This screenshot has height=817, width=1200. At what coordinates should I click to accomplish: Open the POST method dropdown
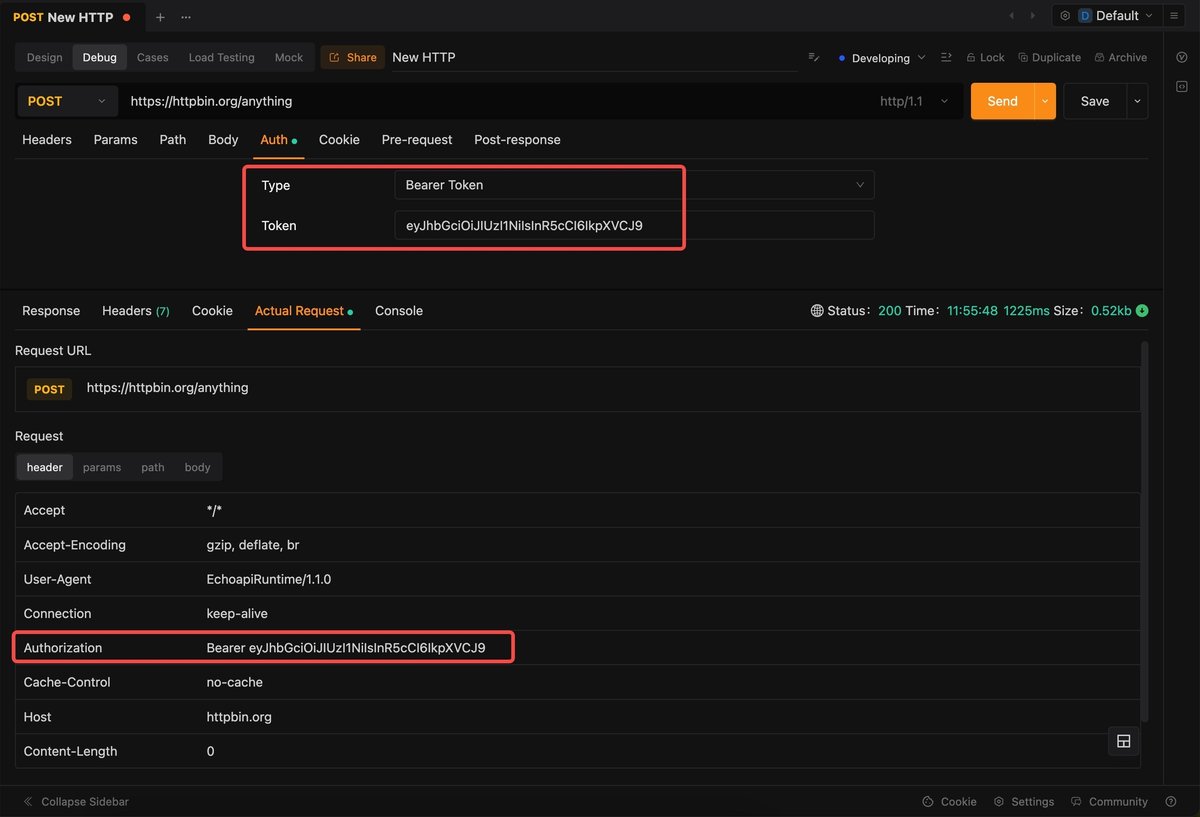(x=64, y=101)
